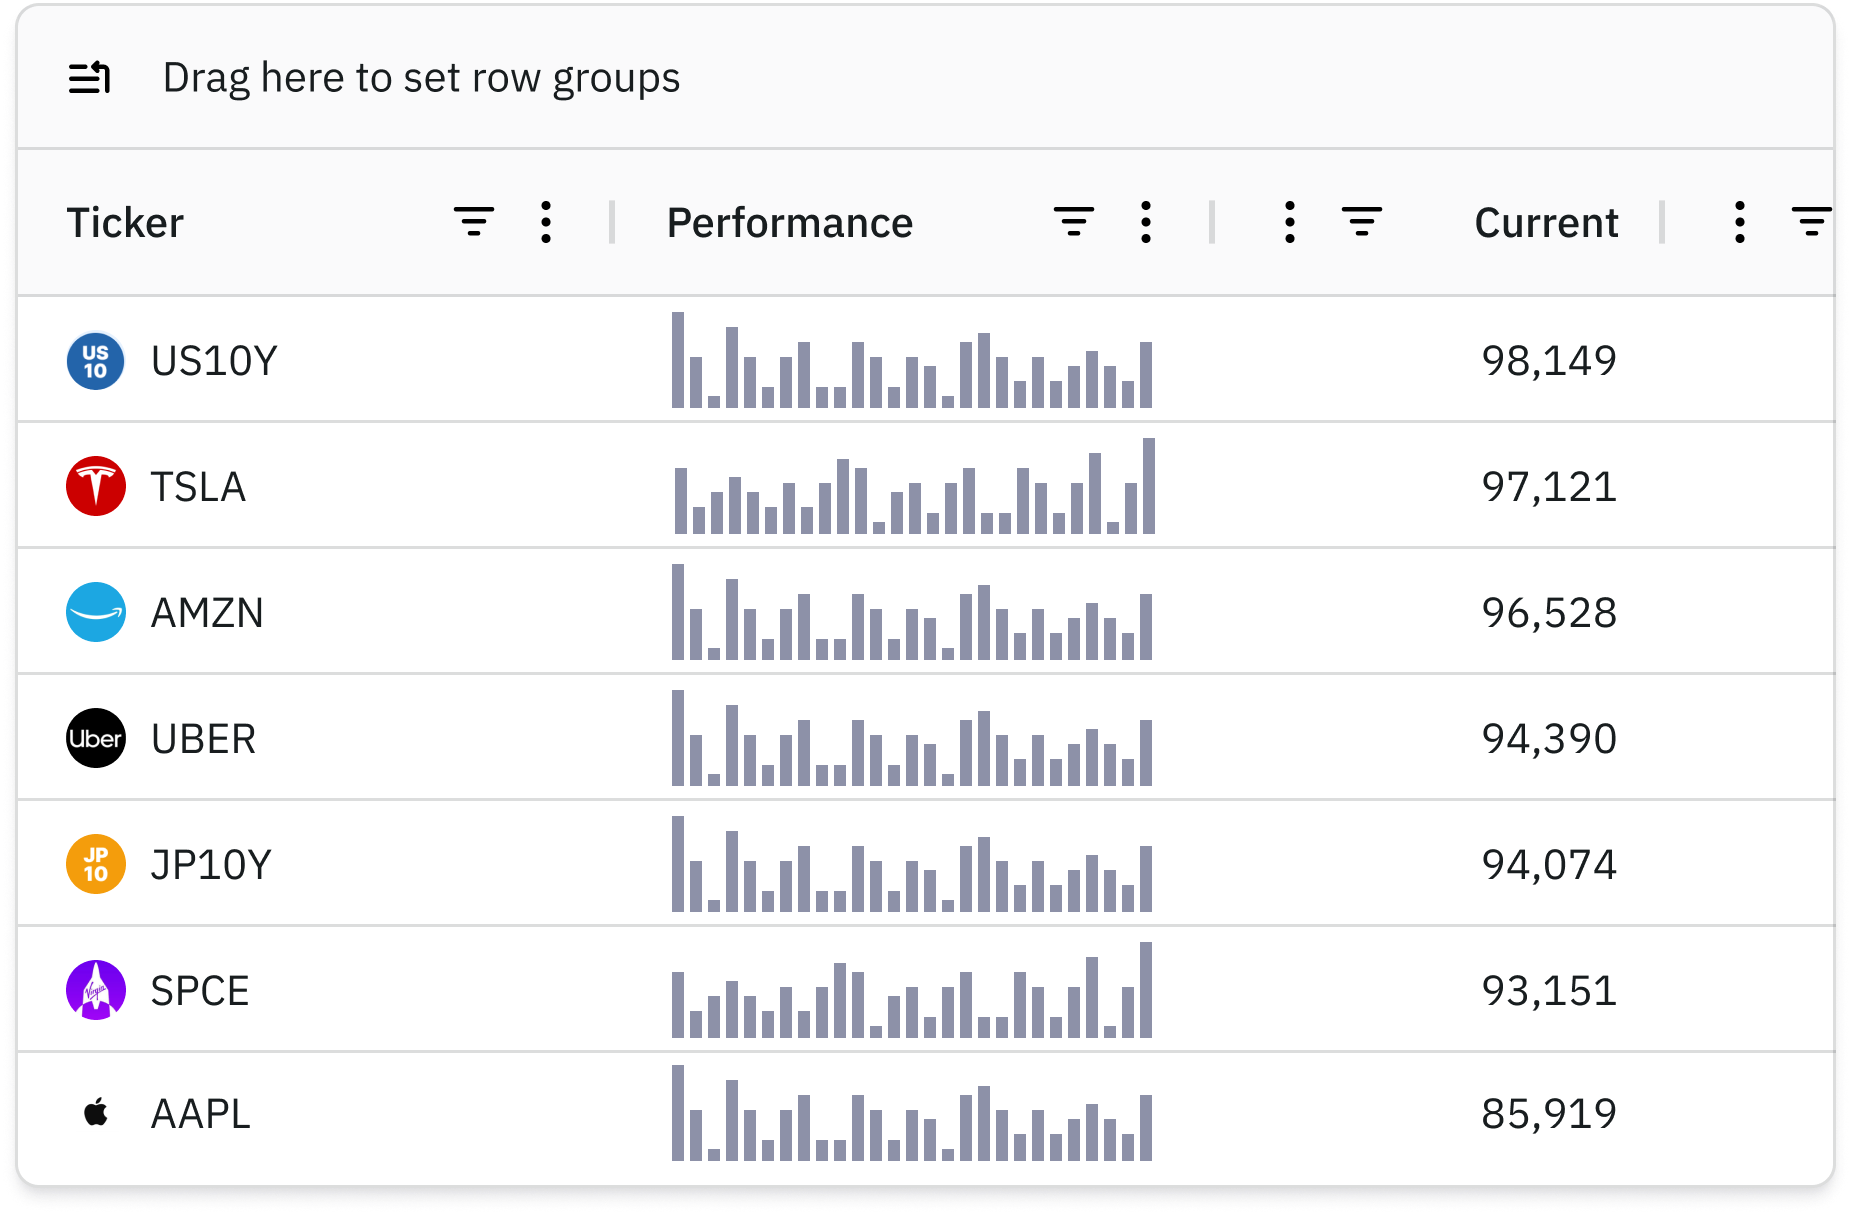Sort by the Ticker column header
This screenshot has height=1215, width=1851.
tap(125, 222)
